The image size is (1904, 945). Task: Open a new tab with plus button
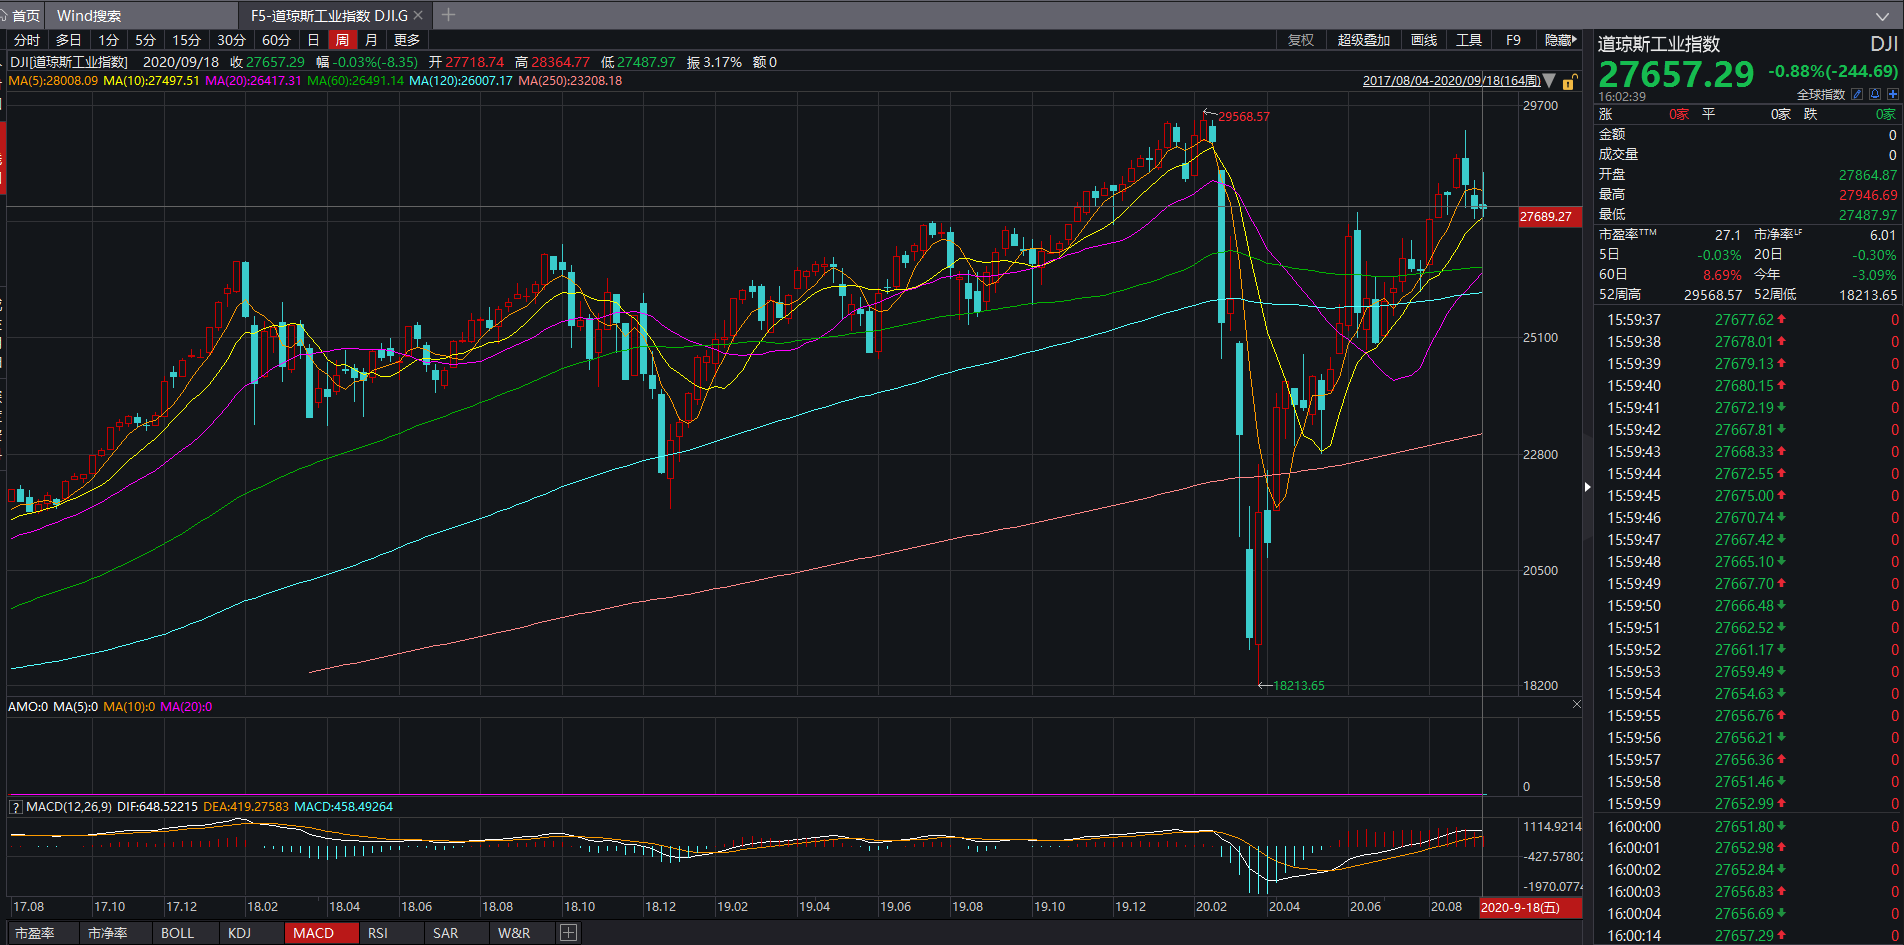[x=449, y=15]
